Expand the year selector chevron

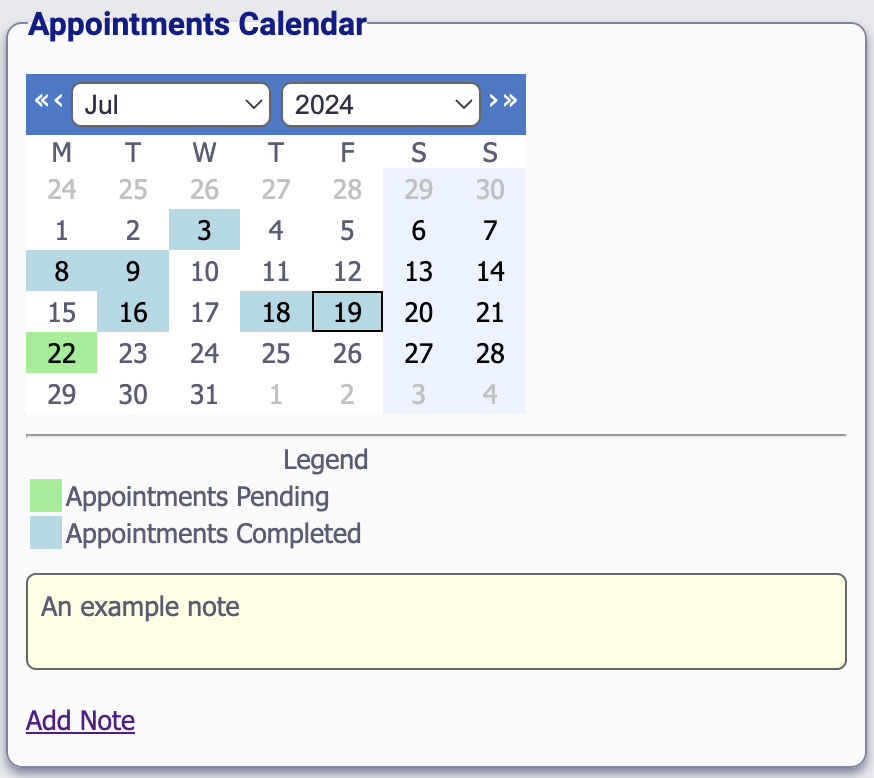(461, 104)
